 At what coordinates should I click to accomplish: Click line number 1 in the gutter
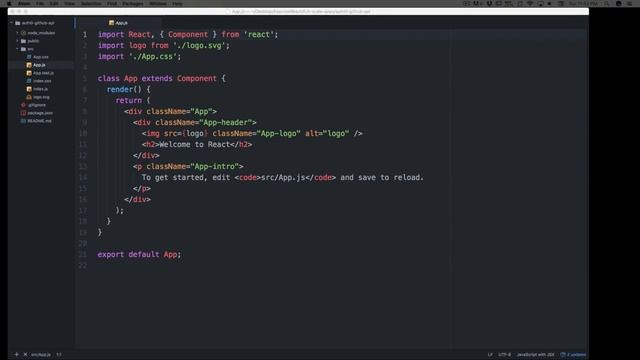pyautogui.click(x=85, y=35)
